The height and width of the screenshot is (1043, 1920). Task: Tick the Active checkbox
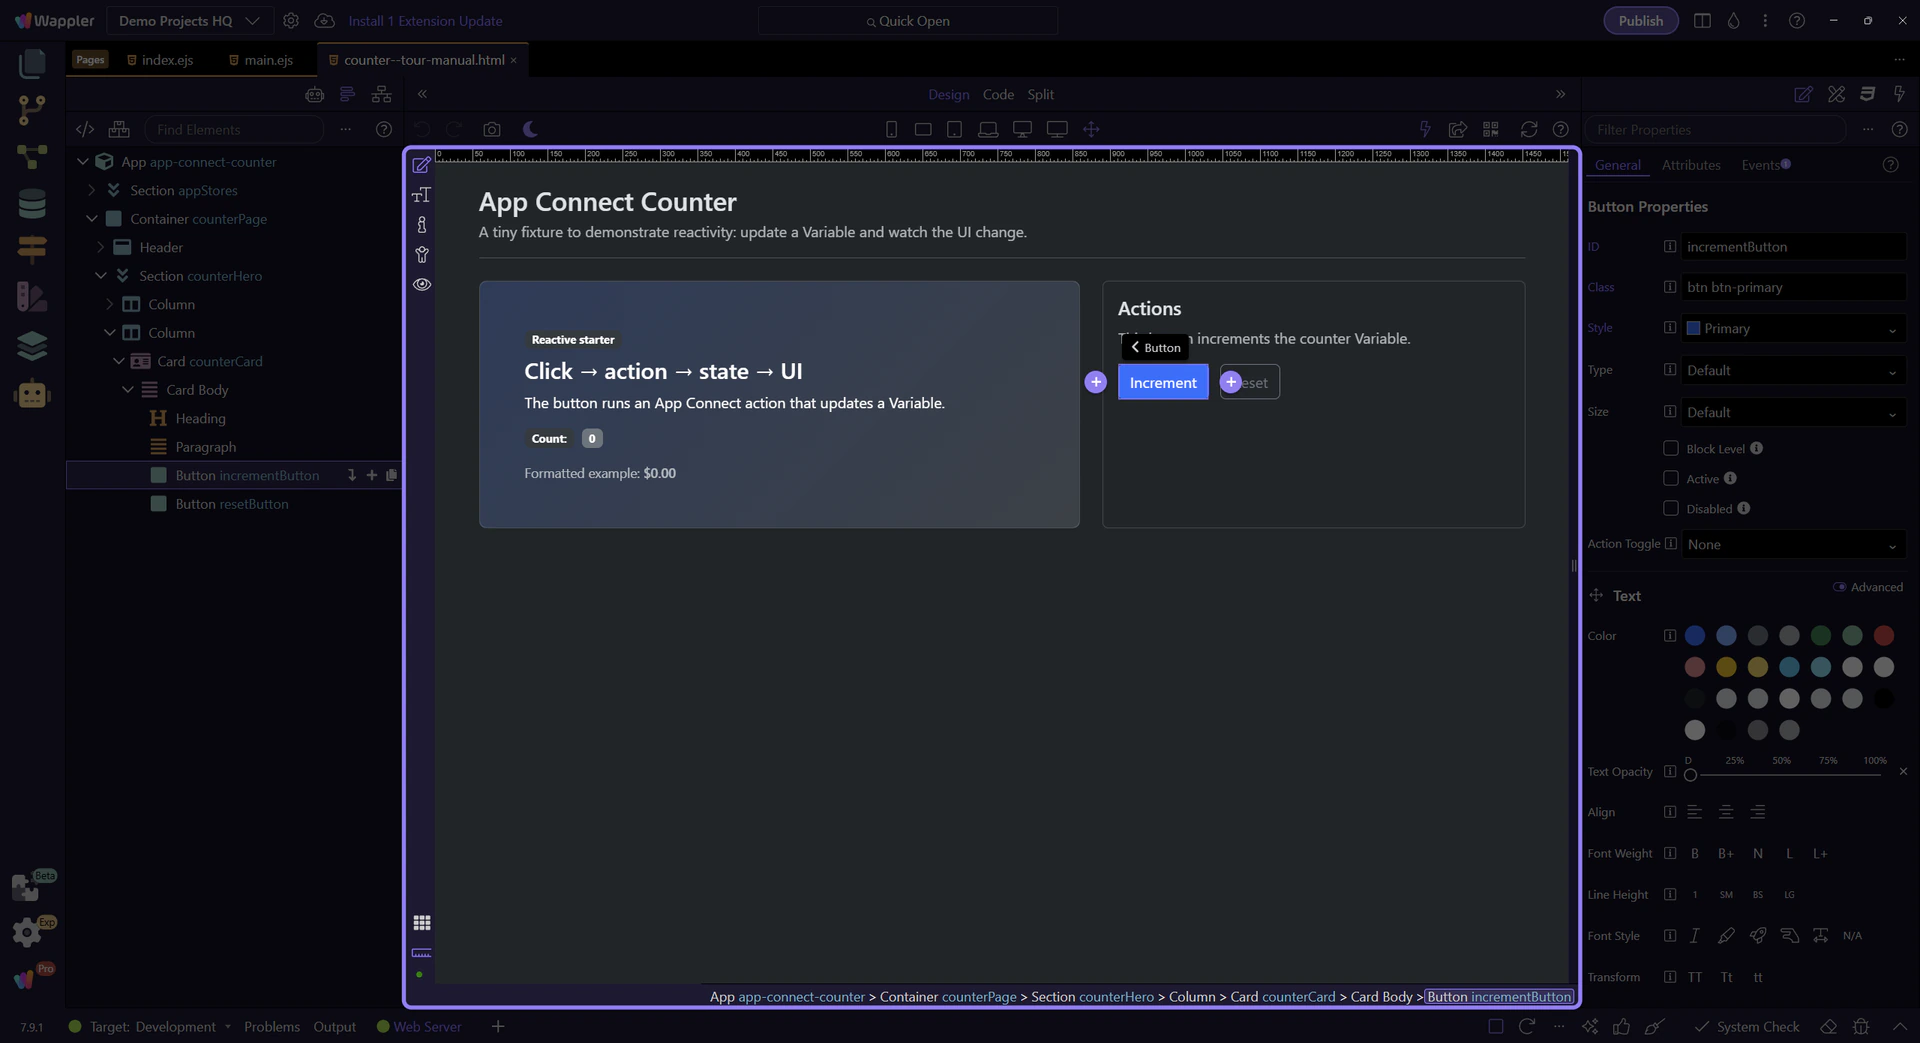click(x=1670, y=478)
